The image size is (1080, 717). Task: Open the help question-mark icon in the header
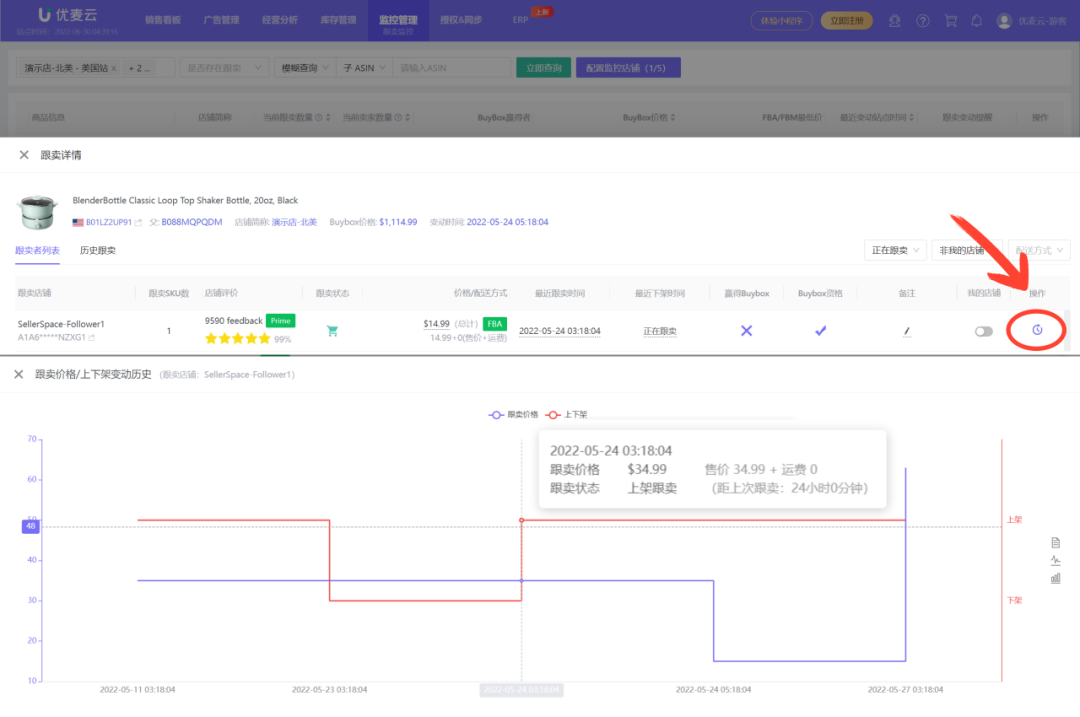[x=923, y=20]
